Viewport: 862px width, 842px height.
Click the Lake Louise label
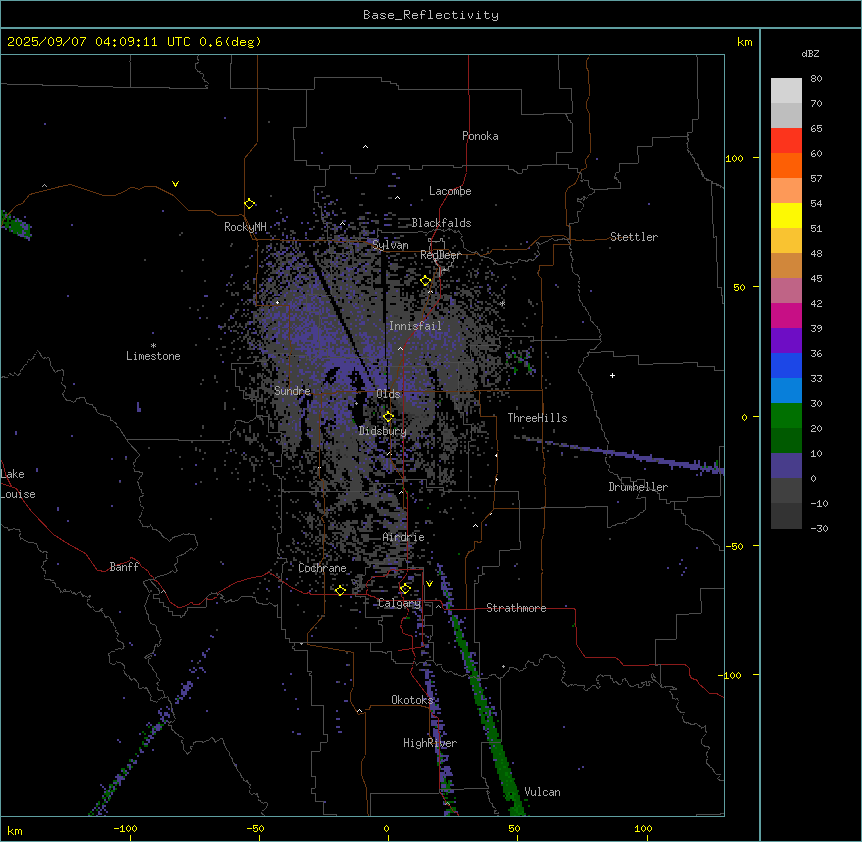[x=18, y=484]
